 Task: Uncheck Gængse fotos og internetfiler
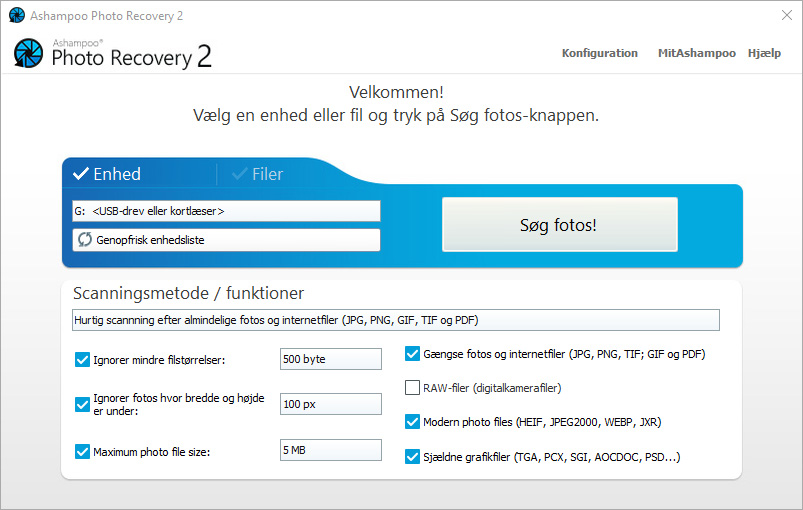pyautogui.click(x=412, y=353)
